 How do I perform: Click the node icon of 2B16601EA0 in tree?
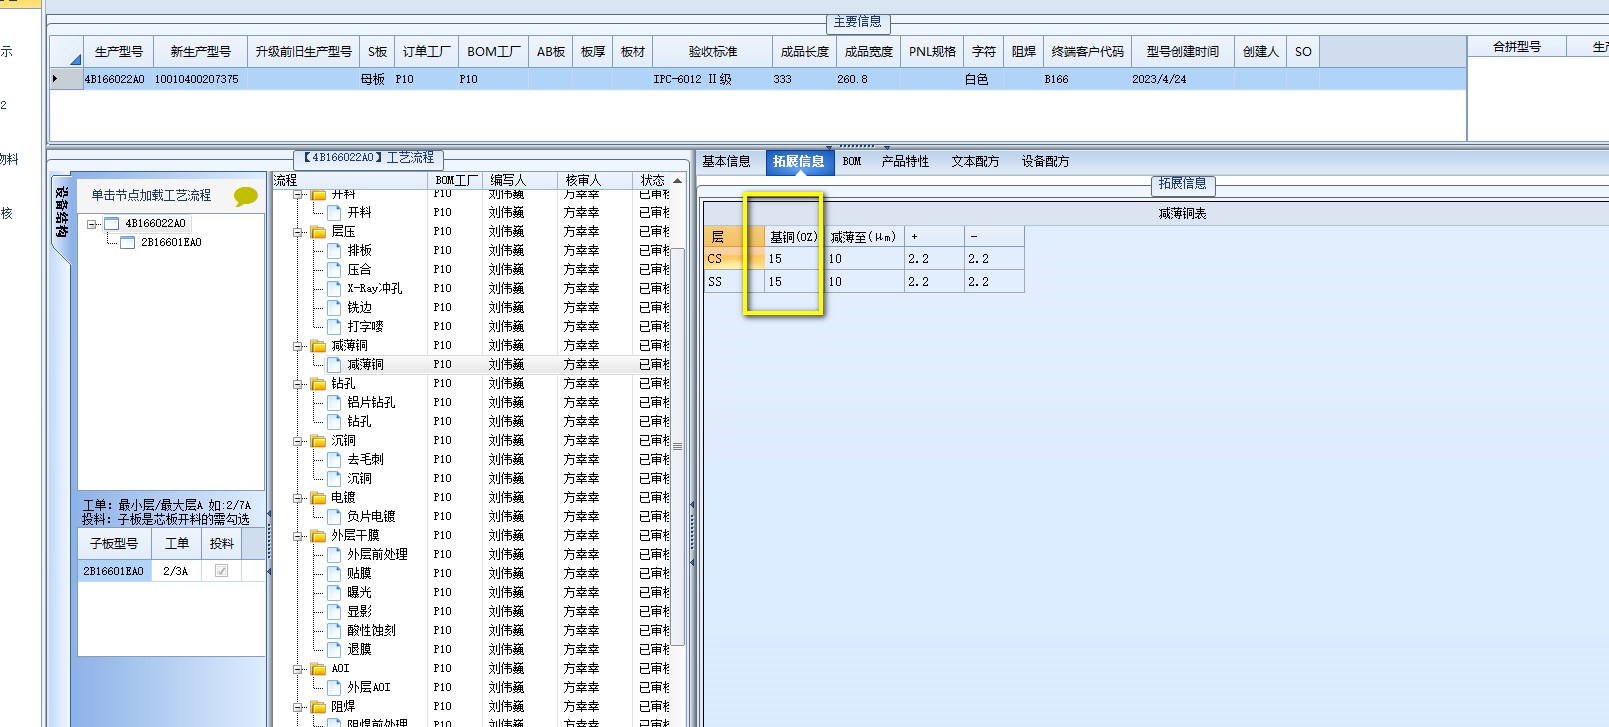[128, 243]
